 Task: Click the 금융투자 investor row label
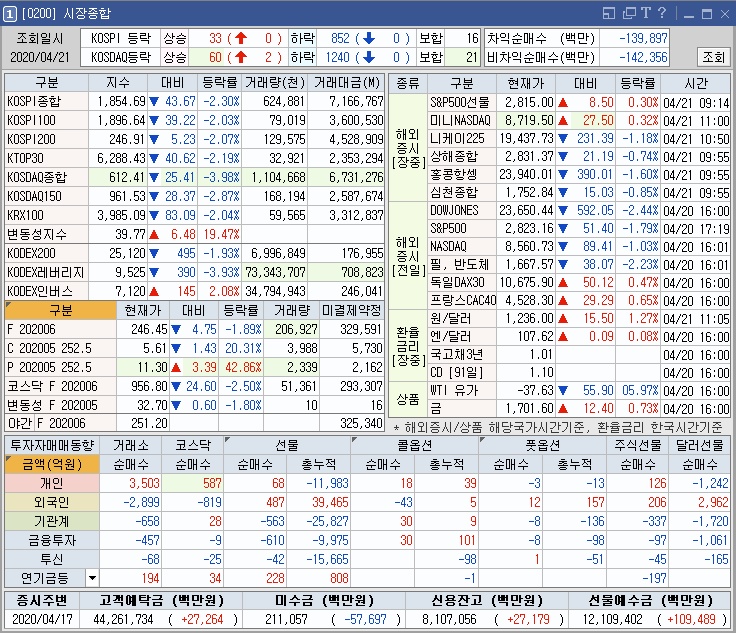(x=52, y=540)
